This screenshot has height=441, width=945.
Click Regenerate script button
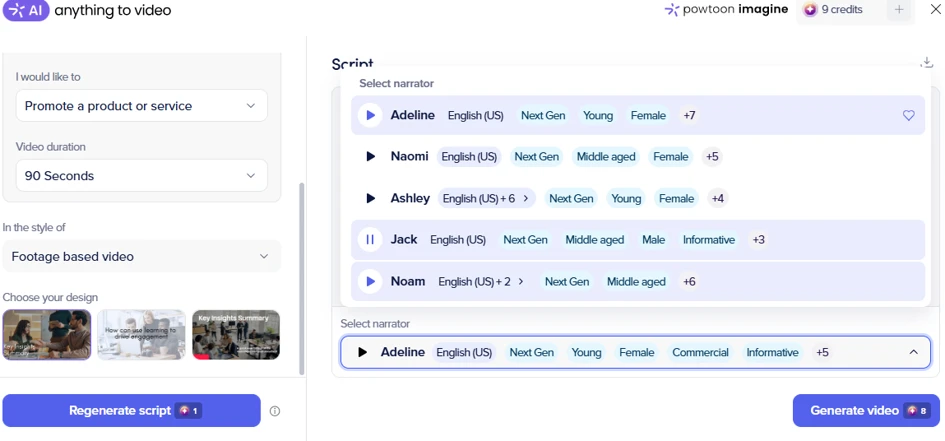pos(131,411)
